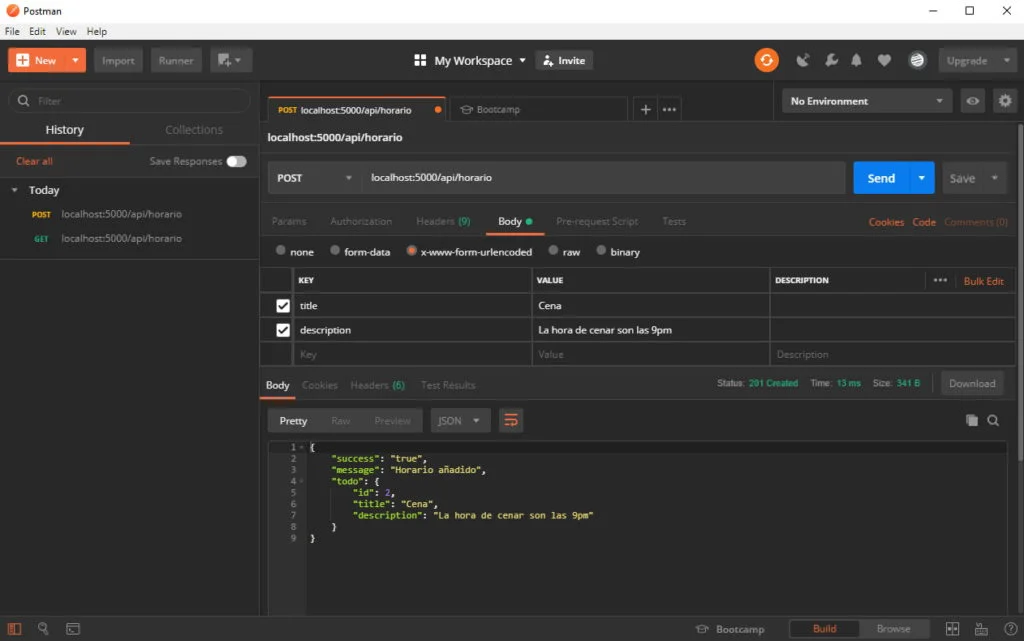Image resolution: width=1024 pixels, height=641 pixels.
Task: Click the Send button
Action: [x=881, y=178]
